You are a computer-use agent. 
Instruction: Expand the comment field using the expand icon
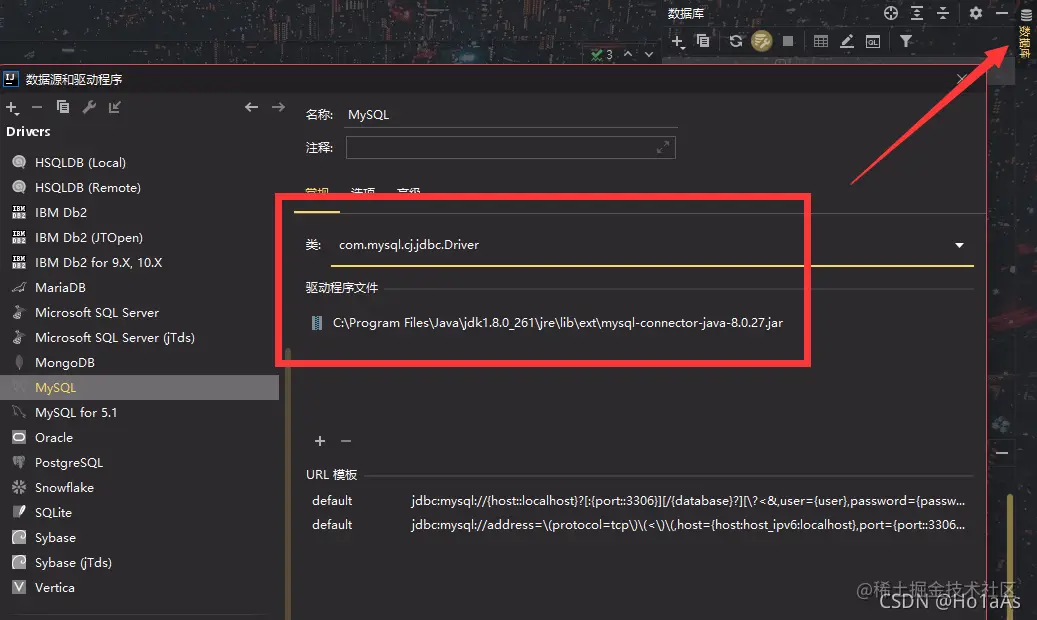click(663, 148)
